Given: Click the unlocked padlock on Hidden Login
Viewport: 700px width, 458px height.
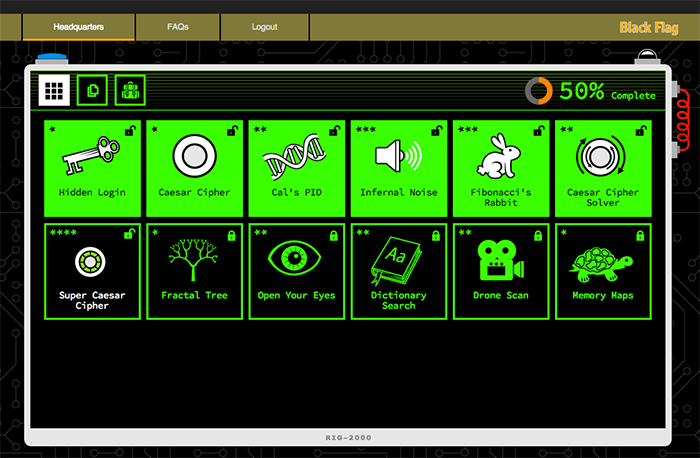Looking at the screenshot, I should [x=130, y=131].
